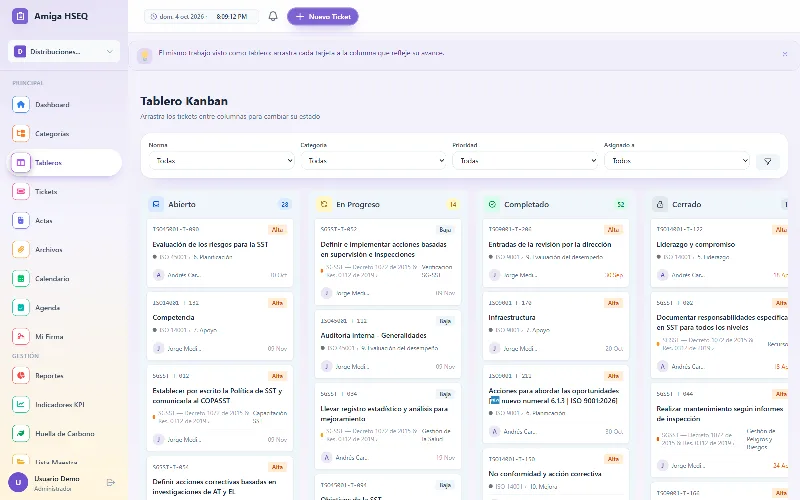
Task: Open Archivos in the sidebar
Action: click(64, 250)
